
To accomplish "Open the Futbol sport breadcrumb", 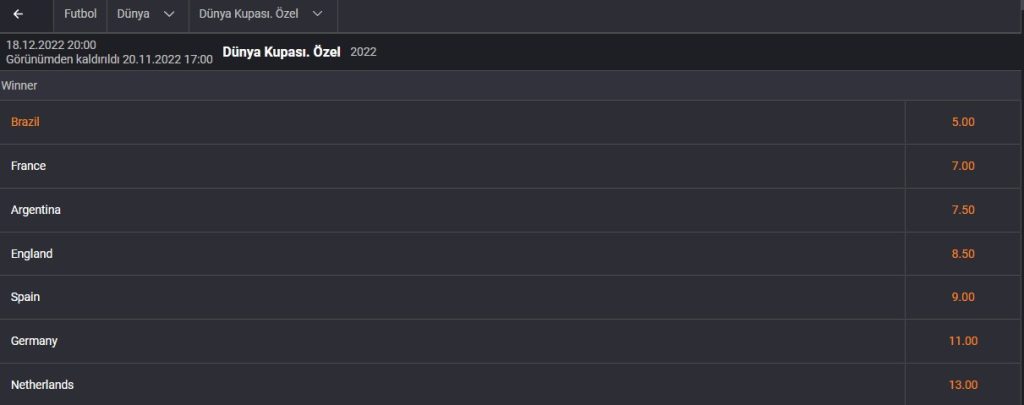I will click(x=80, y=14).
